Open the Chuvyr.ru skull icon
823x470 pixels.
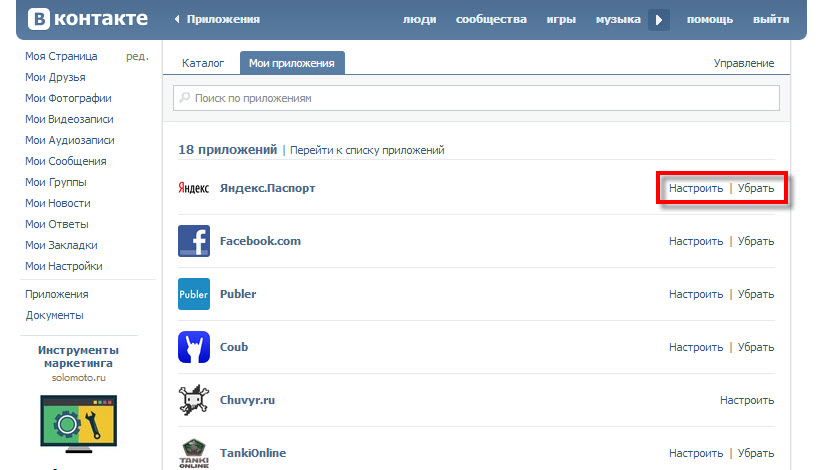pyautogui.click(x=194, y=400)
